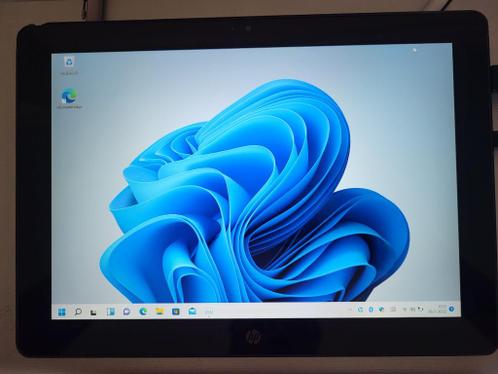Open the touch keyboard tray icon
The width and height of the screenshot is (498, 374).
tap(393, 309)
